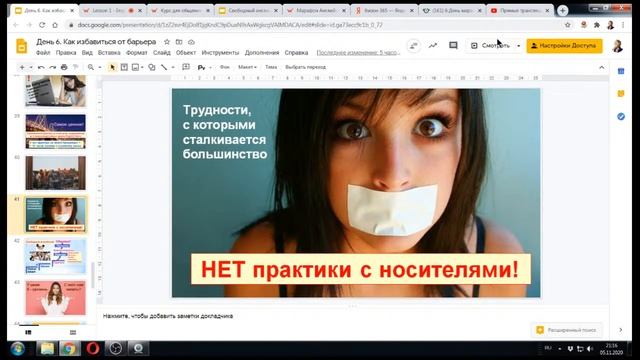640x360 pixels.
Task: Expand the insert image dropdown arrow
Action: pos(142,67)
